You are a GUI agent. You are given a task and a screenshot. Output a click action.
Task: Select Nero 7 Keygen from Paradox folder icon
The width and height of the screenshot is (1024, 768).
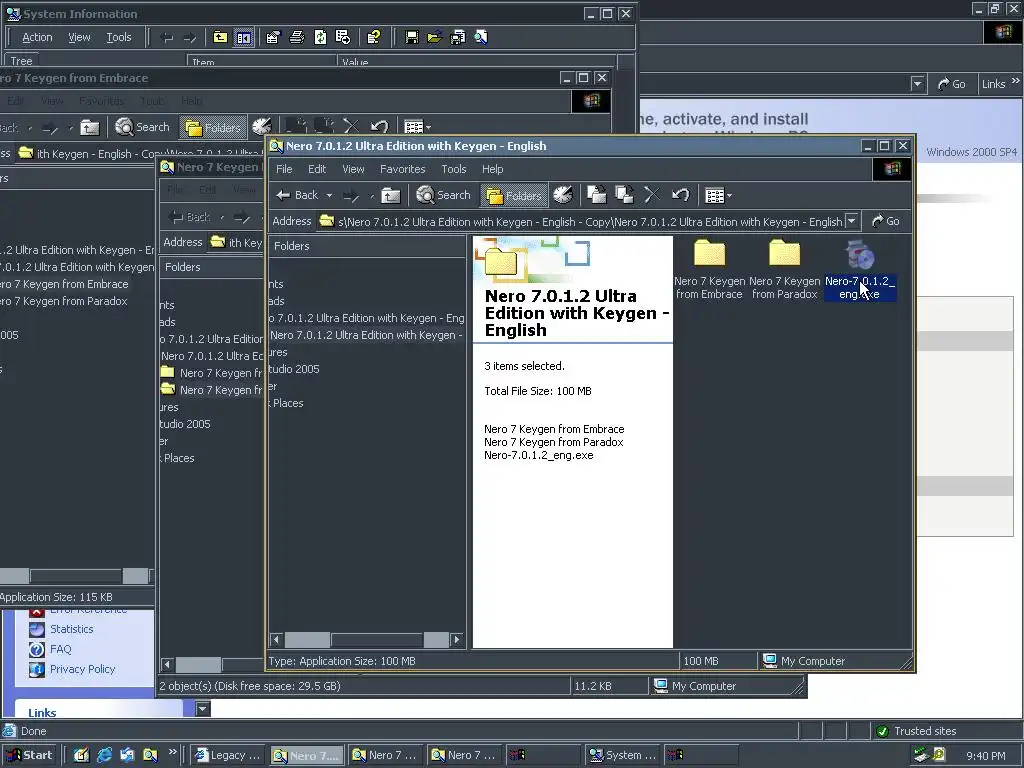click(784, 253)
